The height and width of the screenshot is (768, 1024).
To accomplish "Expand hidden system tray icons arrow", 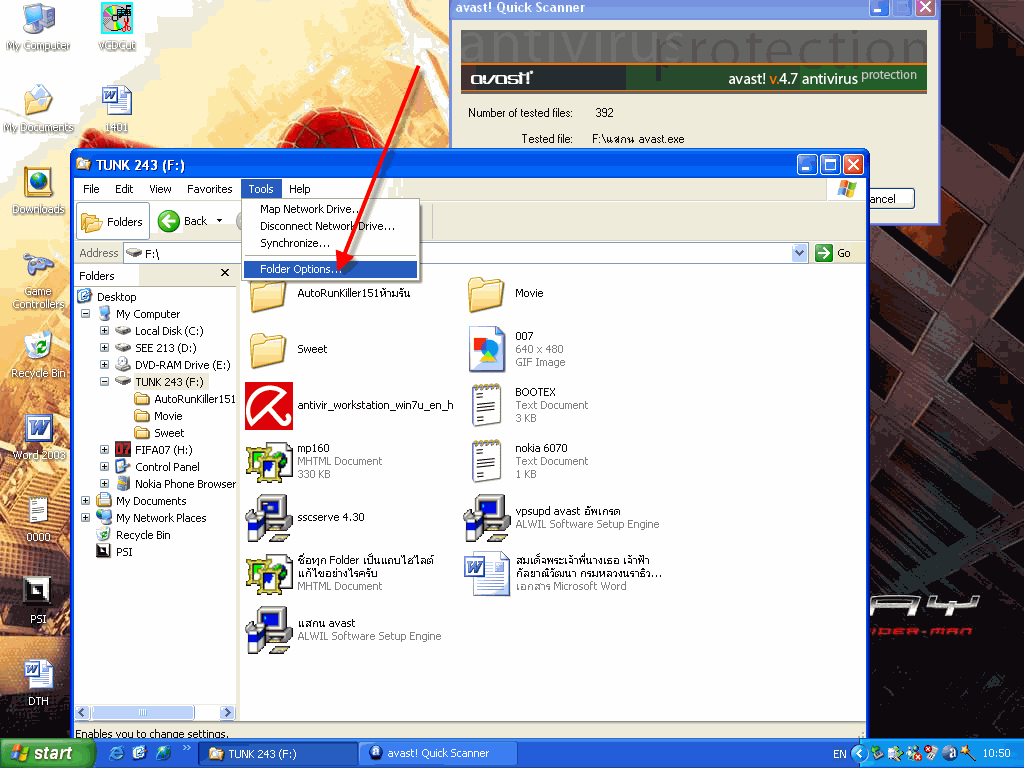I will click(x=859, y=754).
